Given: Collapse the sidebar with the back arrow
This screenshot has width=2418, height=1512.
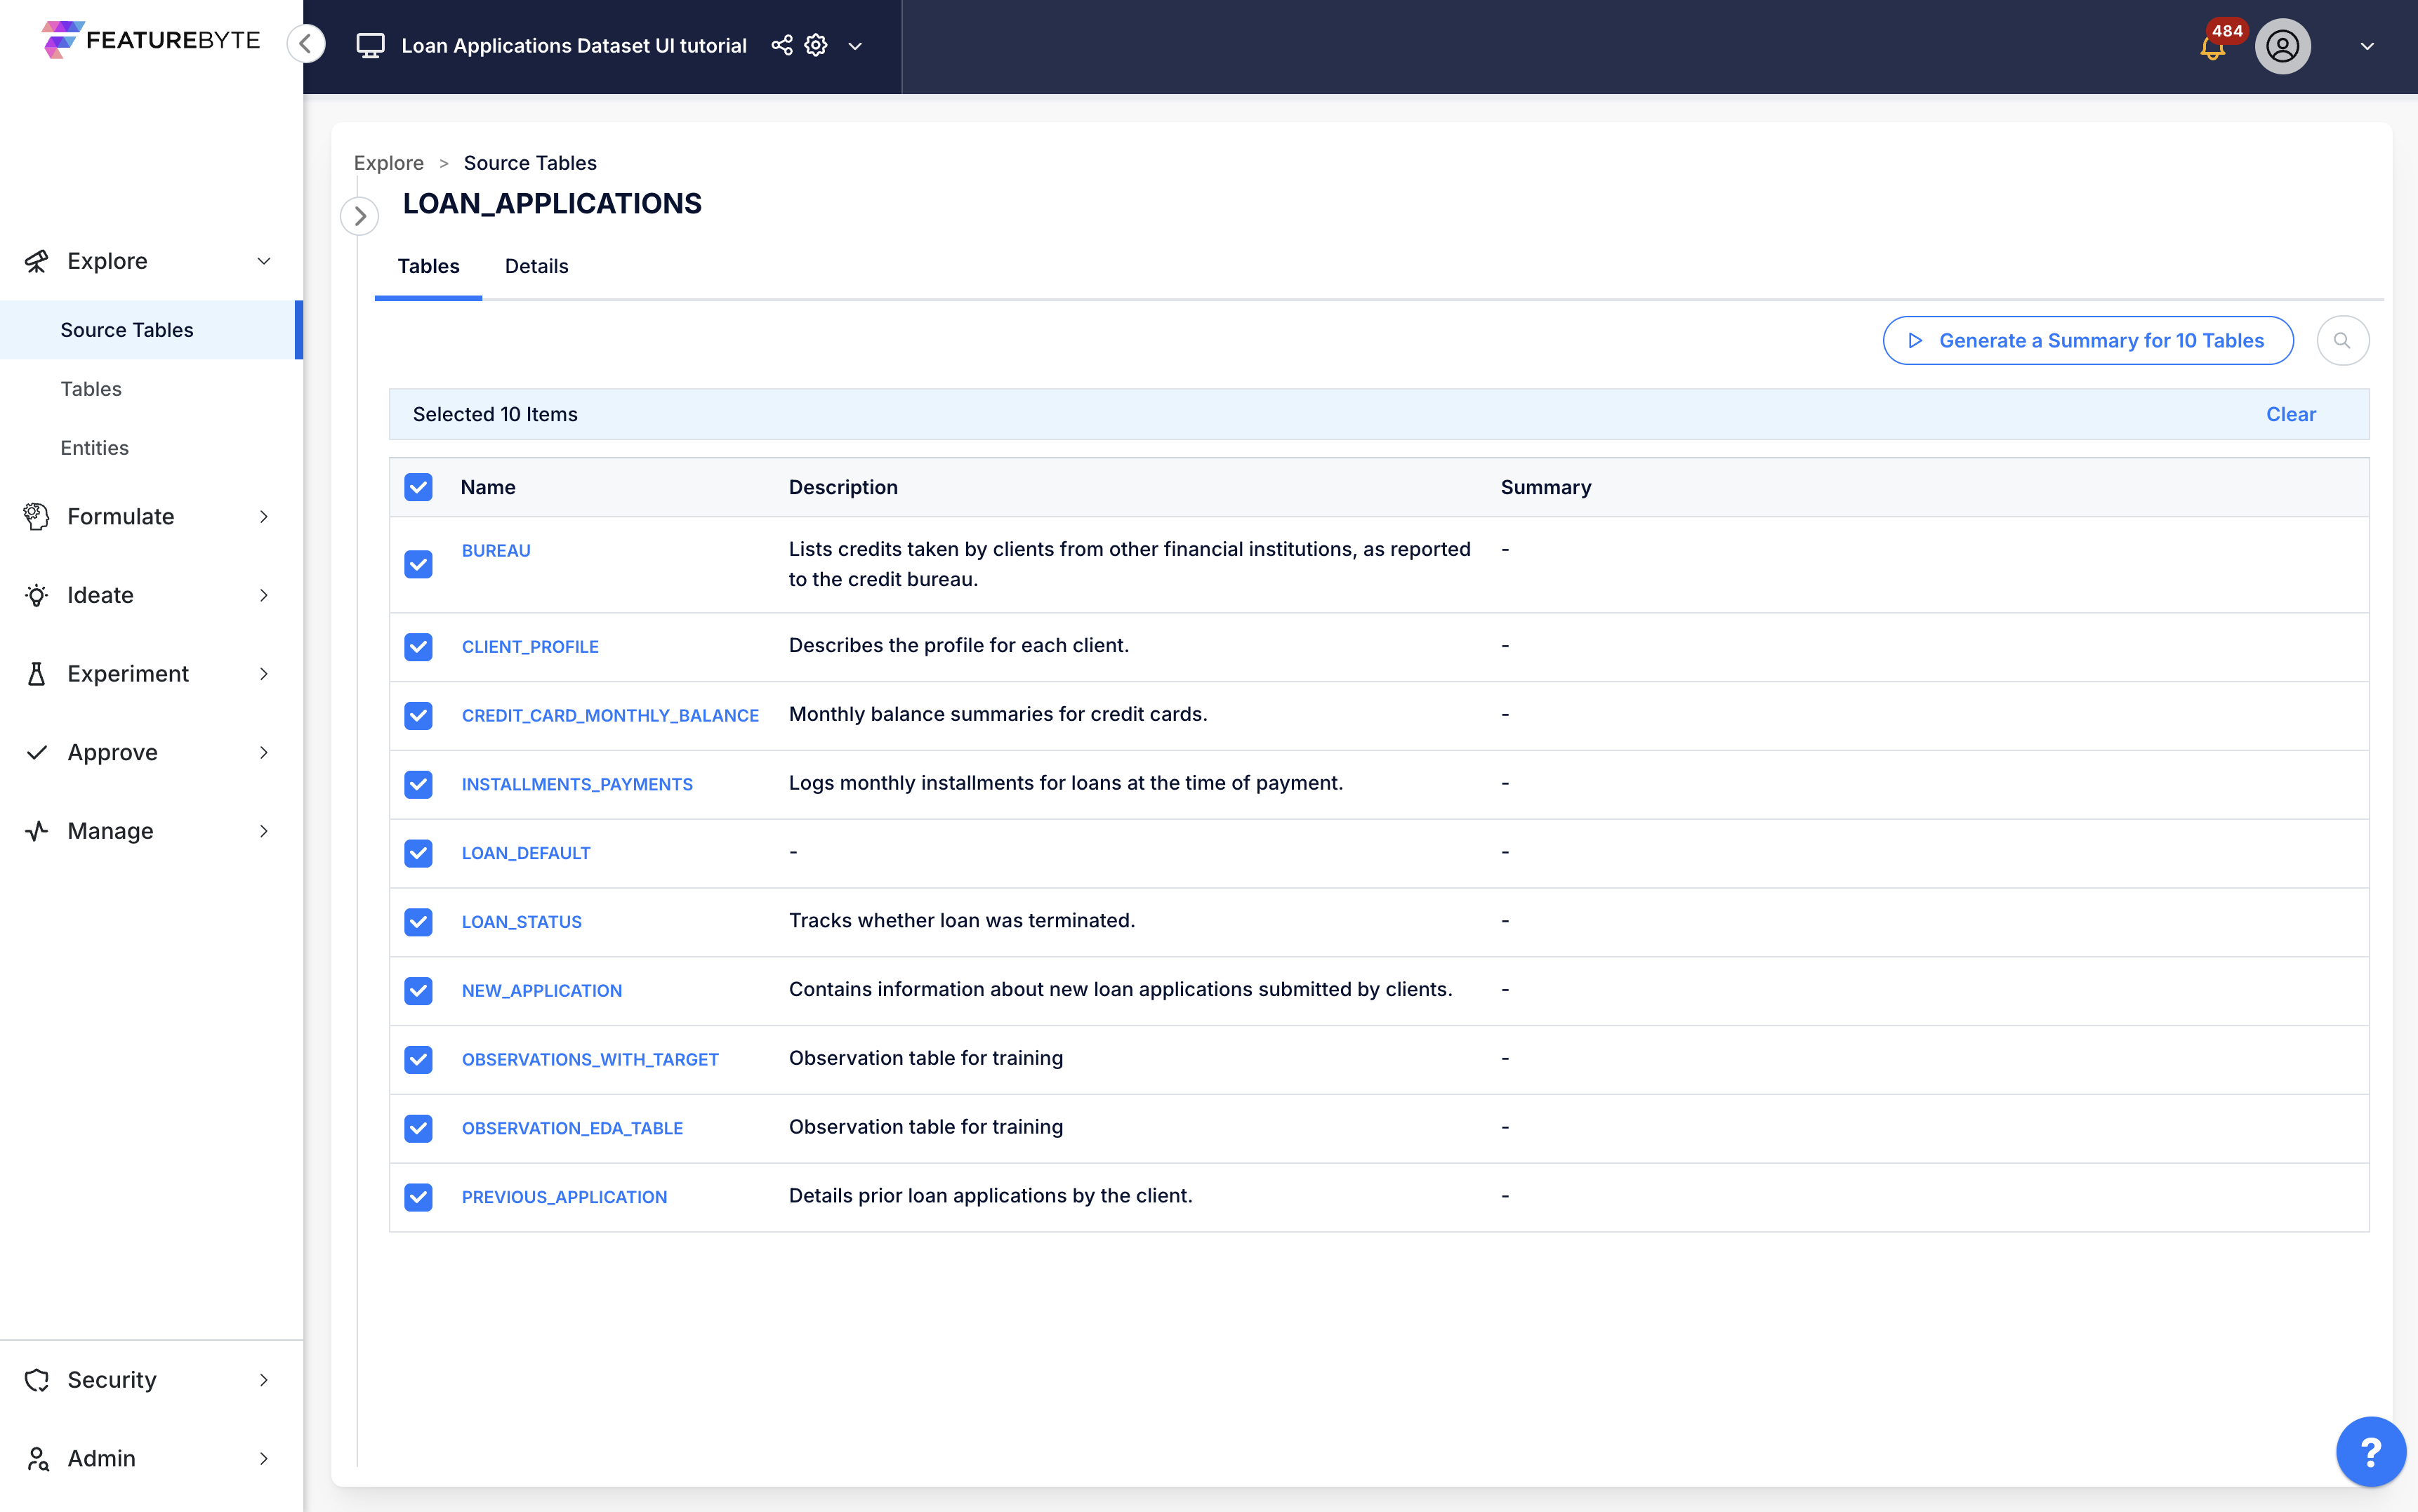Looking at the screenshot, I should pos(306,43).
